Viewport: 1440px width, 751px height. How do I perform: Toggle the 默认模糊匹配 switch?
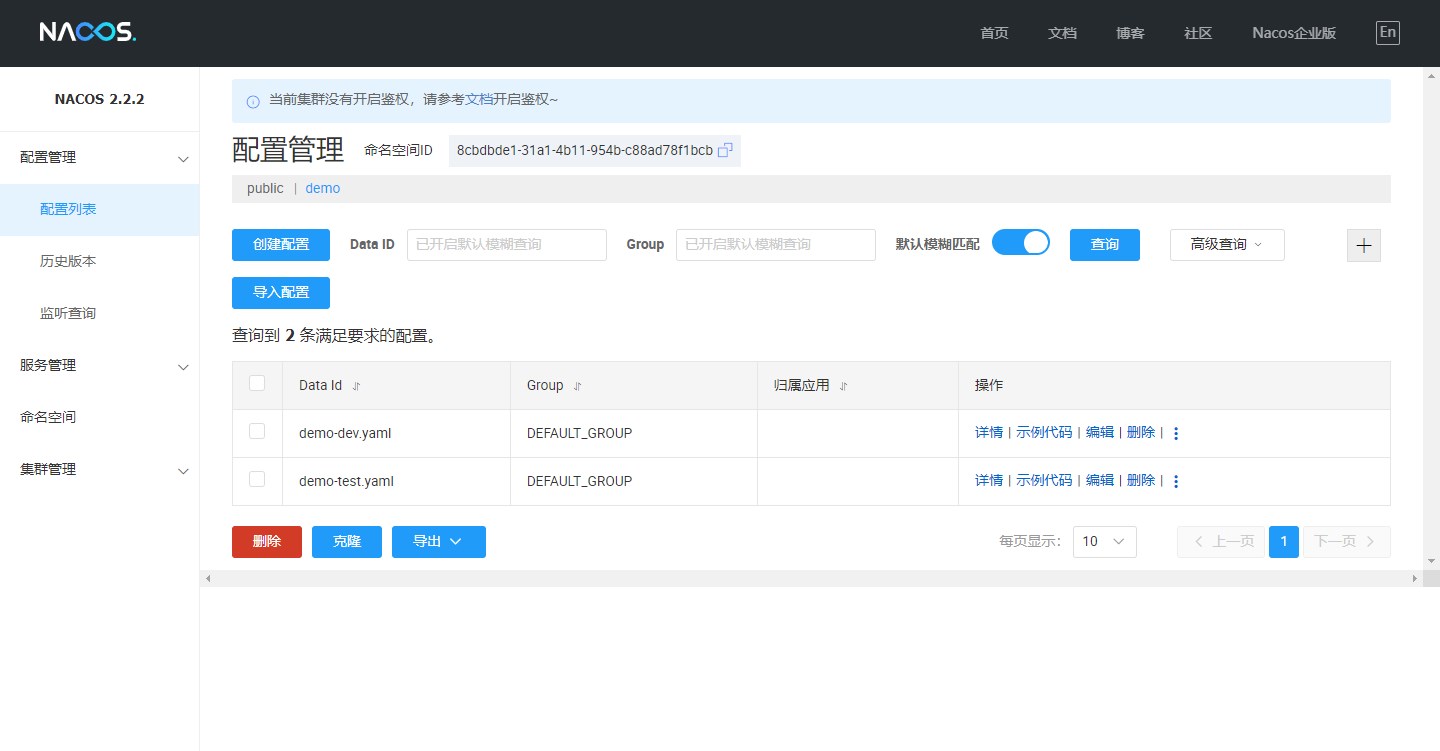pos(1021,242)
